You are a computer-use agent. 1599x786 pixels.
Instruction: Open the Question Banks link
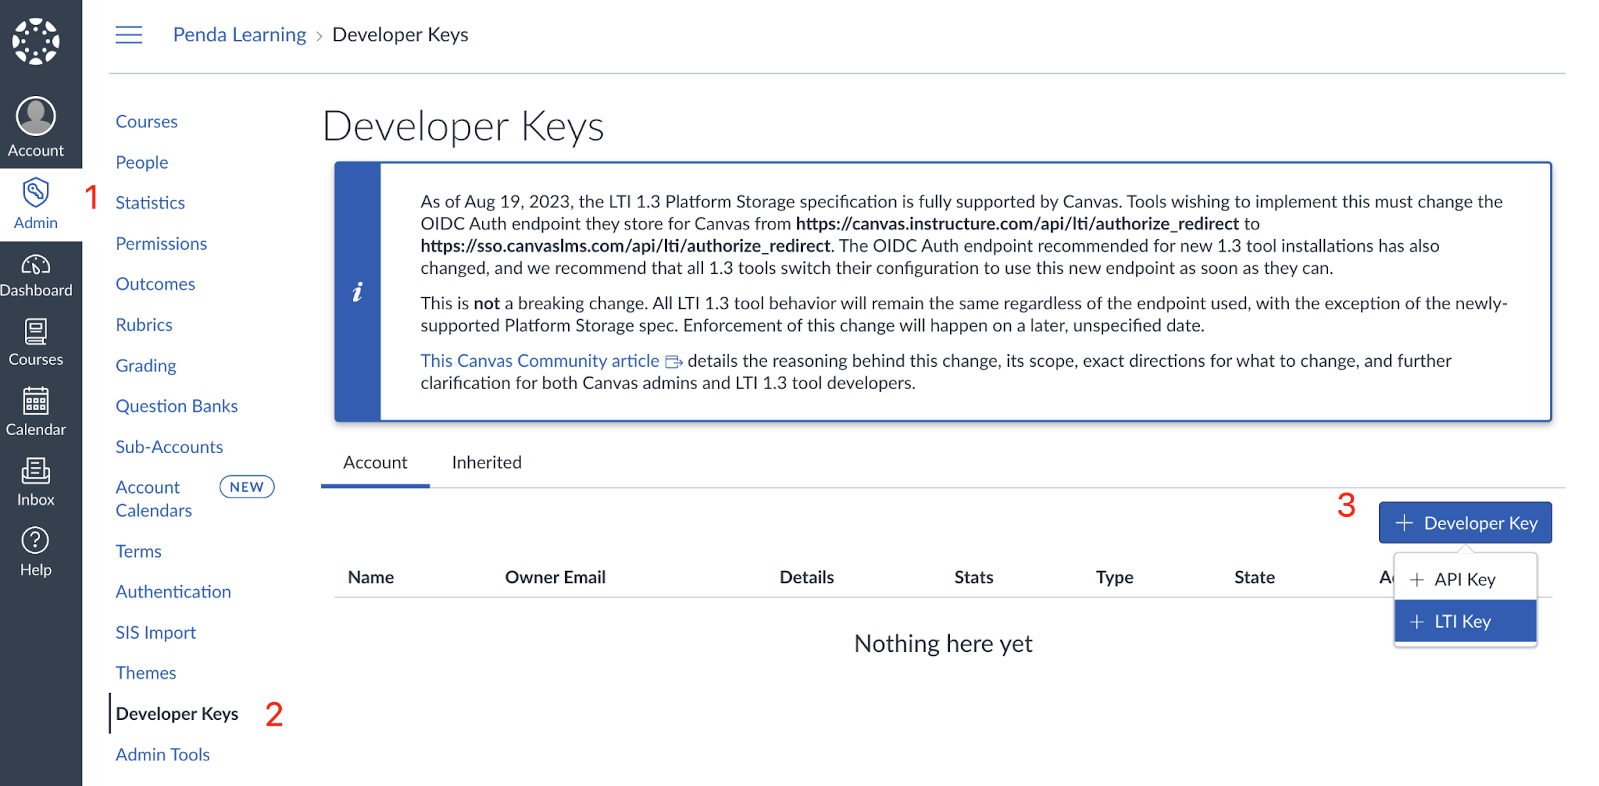[x=177, y=406]
